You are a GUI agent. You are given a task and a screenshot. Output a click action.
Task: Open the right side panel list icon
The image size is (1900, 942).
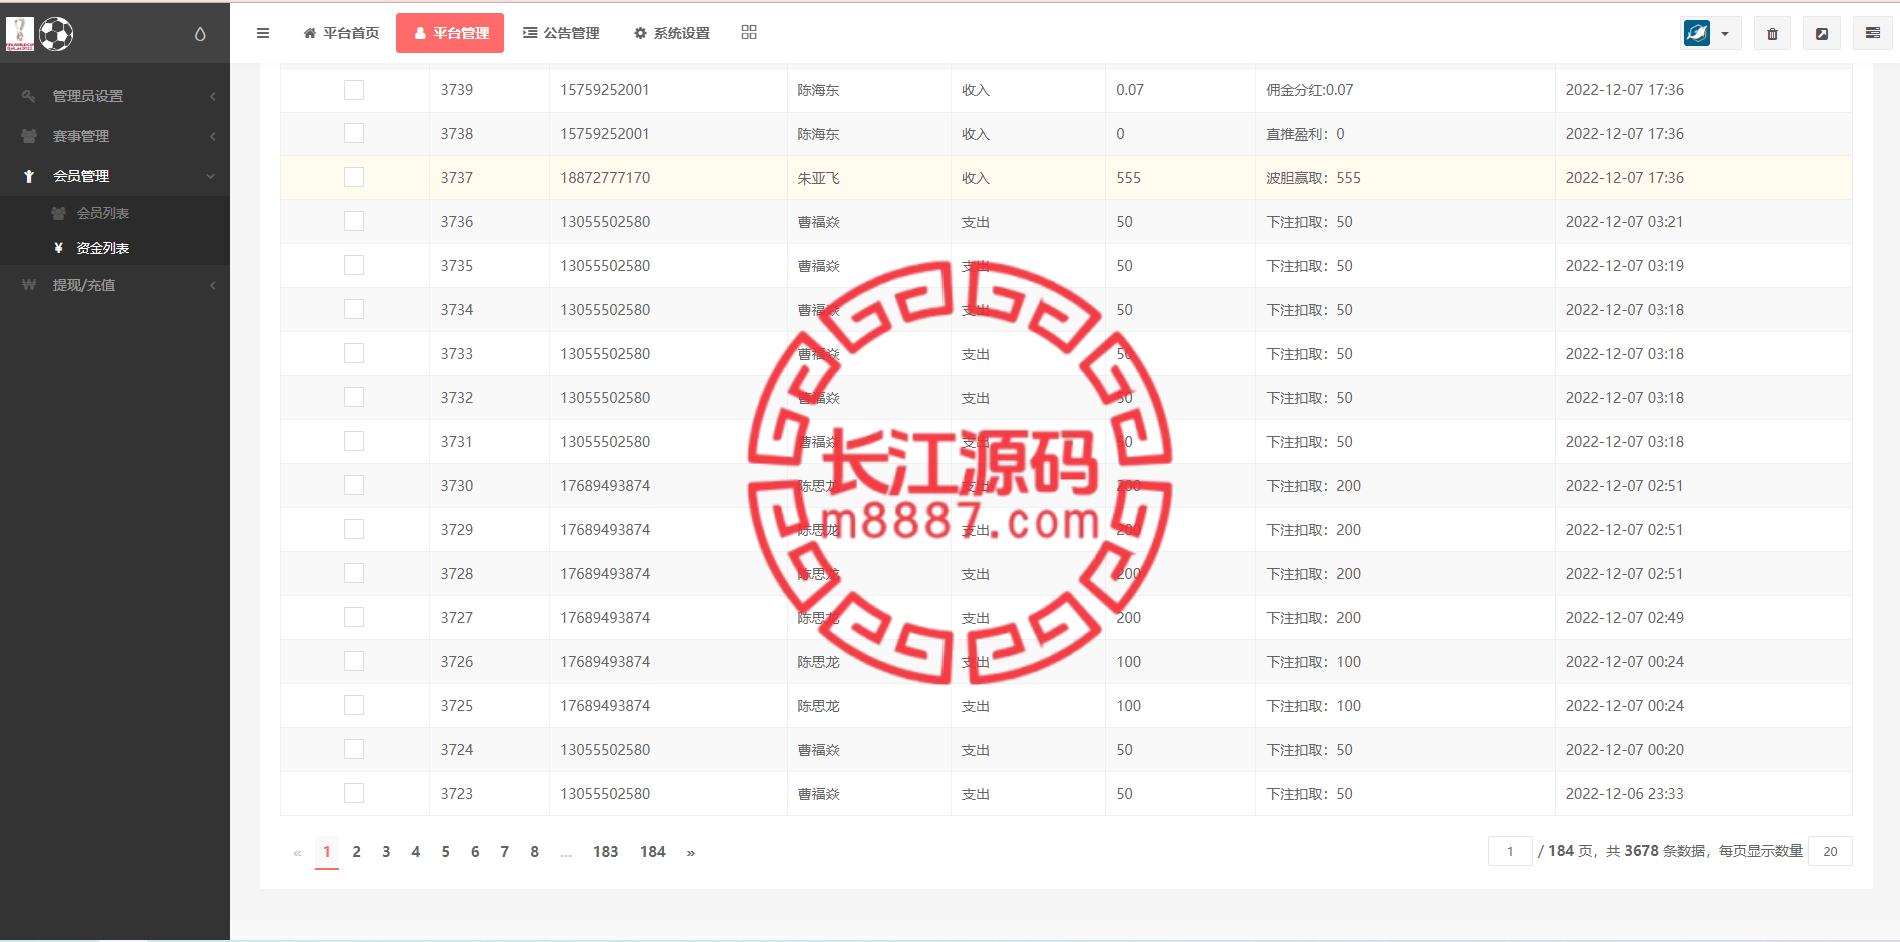tap(1873, 33)
